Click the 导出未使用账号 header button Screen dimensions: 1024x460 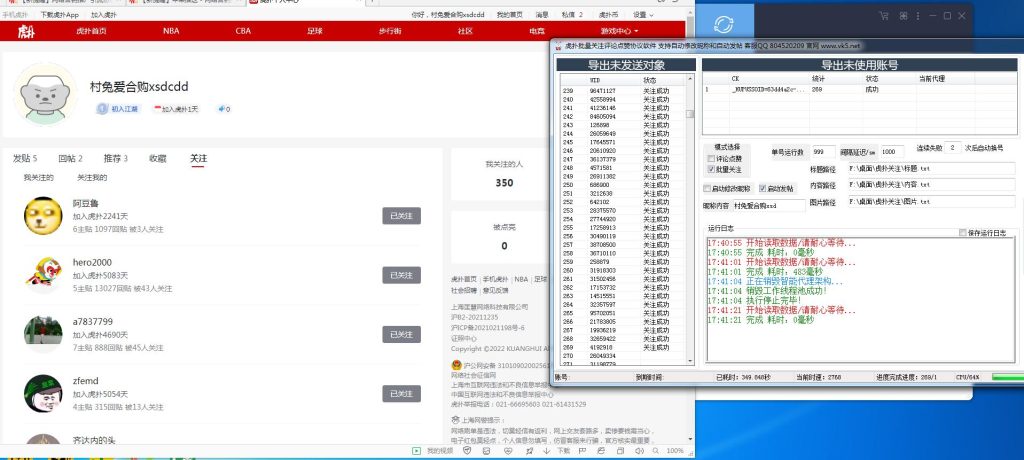tap(859, 65)
